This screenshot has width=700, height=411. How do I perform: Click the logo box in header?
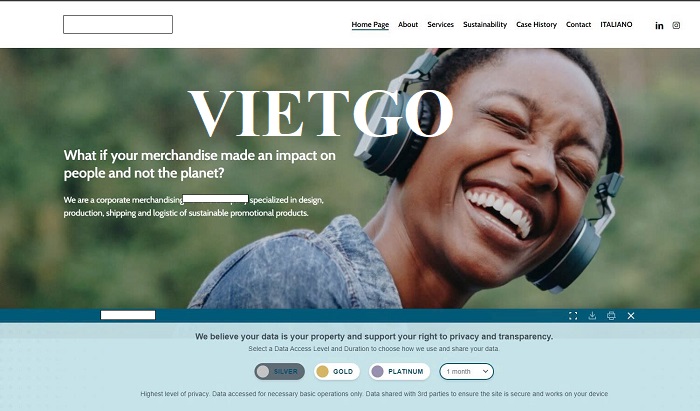tap(118, 25)
